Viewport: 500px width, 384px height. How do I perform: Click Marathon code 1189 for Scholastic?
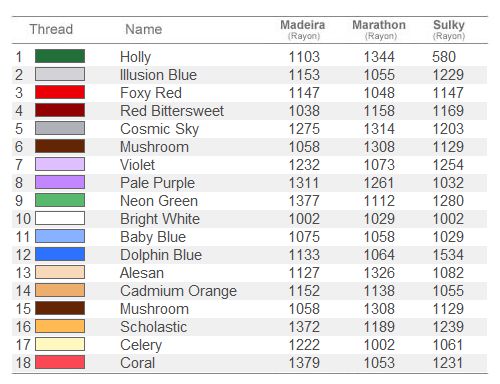point(379,327)
